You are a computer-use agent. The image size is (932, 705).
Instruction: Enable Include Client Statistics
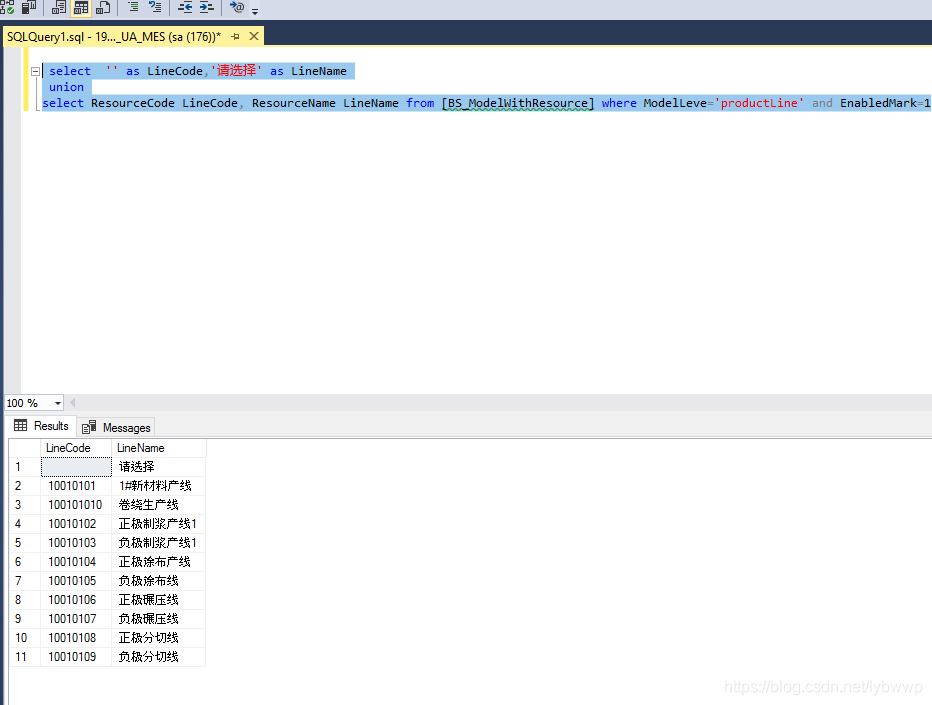[x=27, y=8]
